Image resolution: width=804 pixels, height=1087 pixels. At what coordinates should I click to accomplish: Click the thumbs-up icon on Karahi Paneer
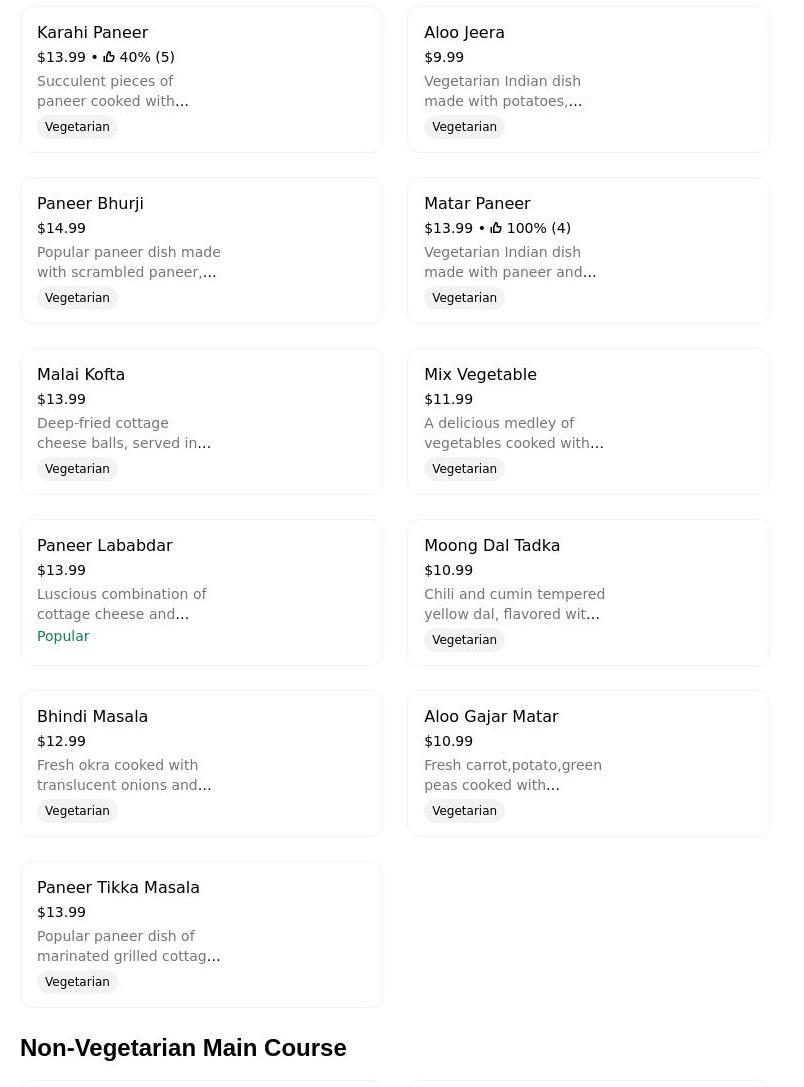pos(109,57)
